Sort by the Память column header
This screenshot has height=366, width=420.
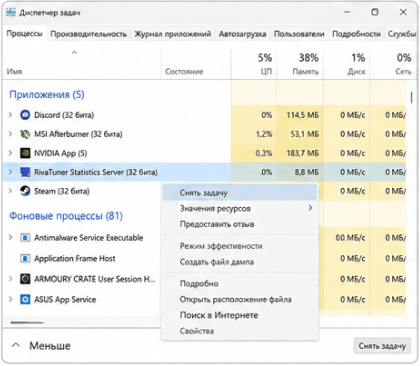click(x=300, y=64)
